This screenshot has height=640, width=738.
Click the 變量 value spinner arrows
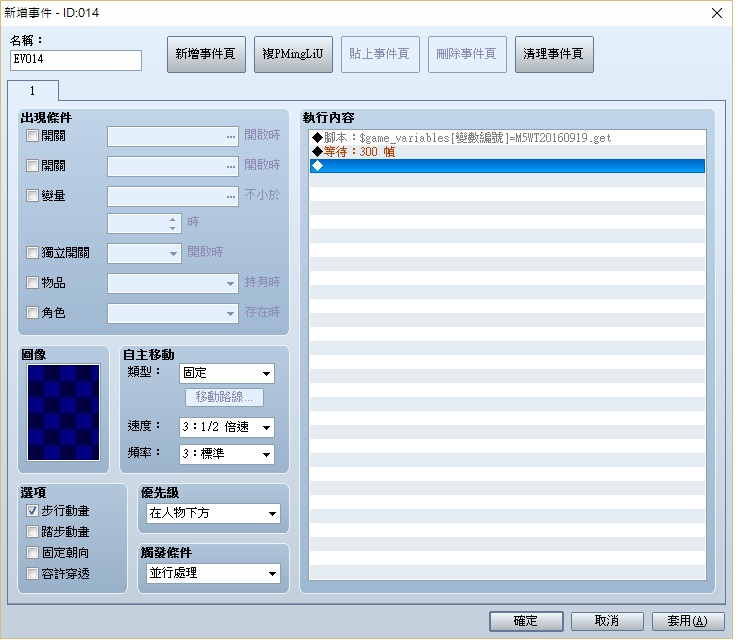[173, 224]
